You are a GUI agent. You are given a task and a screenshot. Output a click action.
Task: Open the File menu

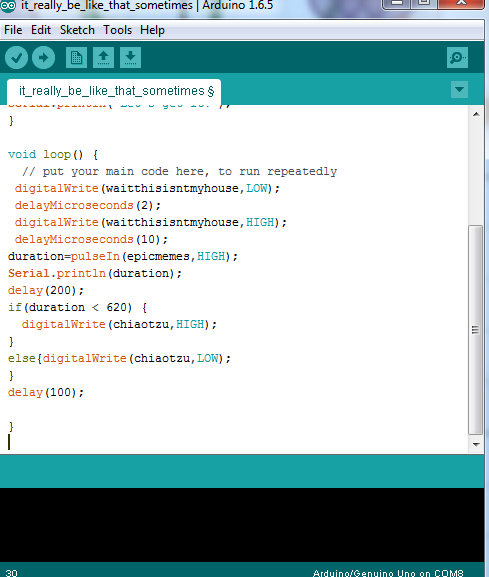click(13, 30)
